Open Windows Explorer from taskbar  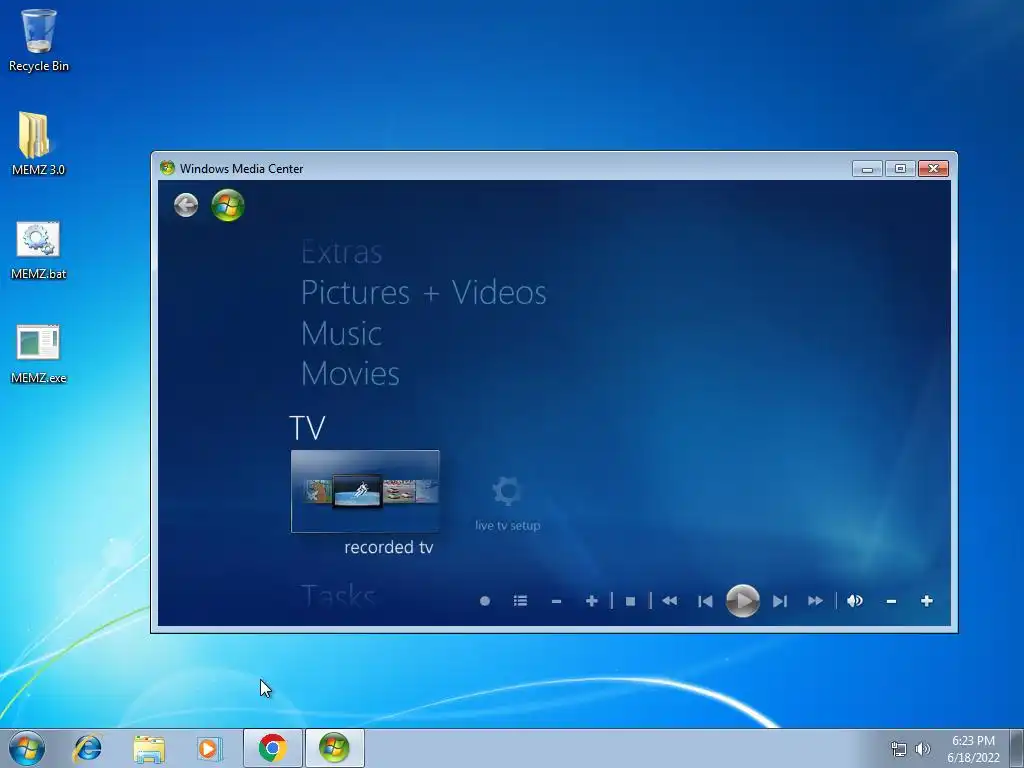pos(149,748)
